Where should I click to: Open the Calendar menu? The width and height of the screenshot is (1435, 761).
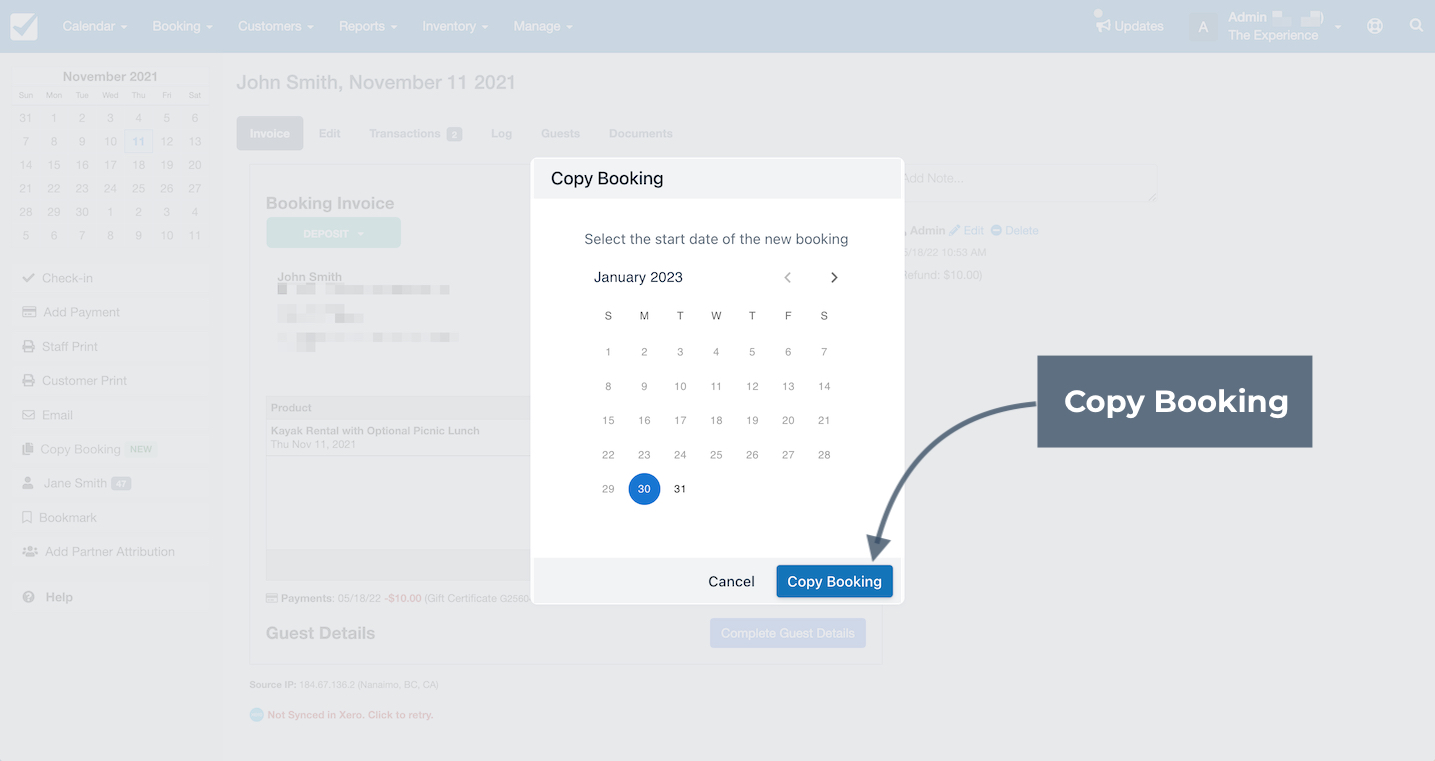click(94, 26)
